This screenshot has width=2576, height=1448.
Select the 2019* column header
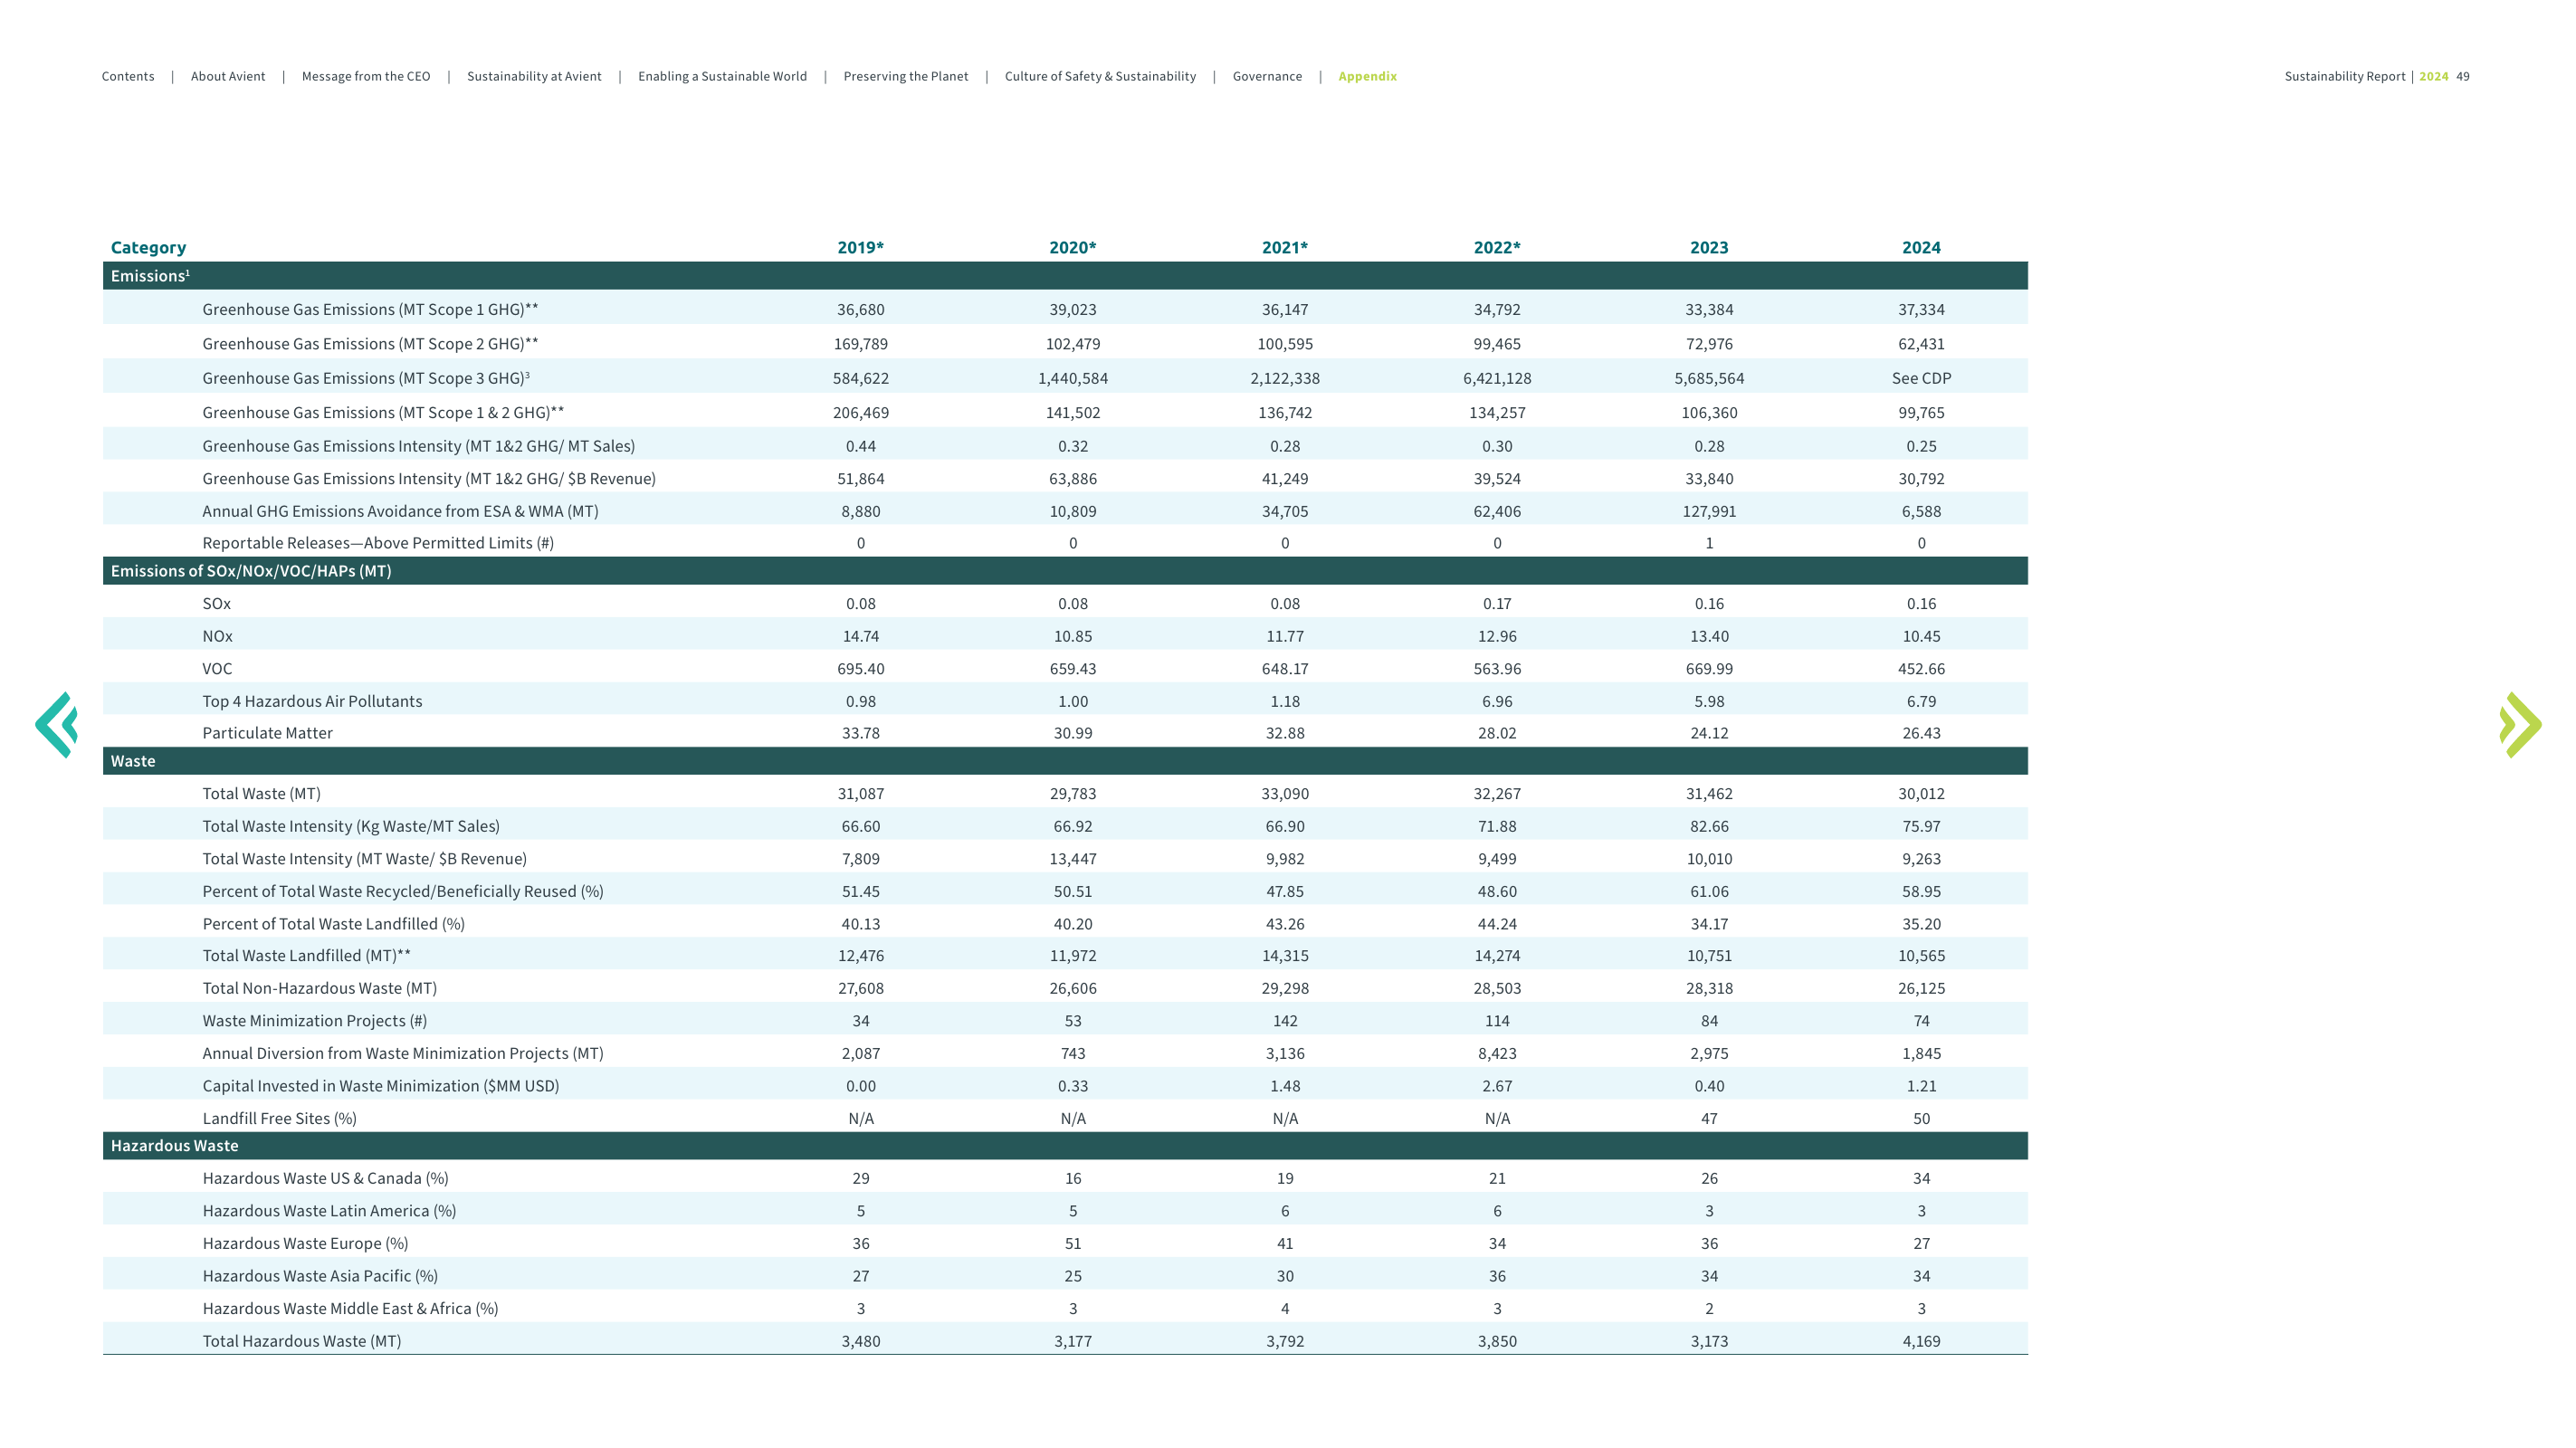[x=860, y=247]
